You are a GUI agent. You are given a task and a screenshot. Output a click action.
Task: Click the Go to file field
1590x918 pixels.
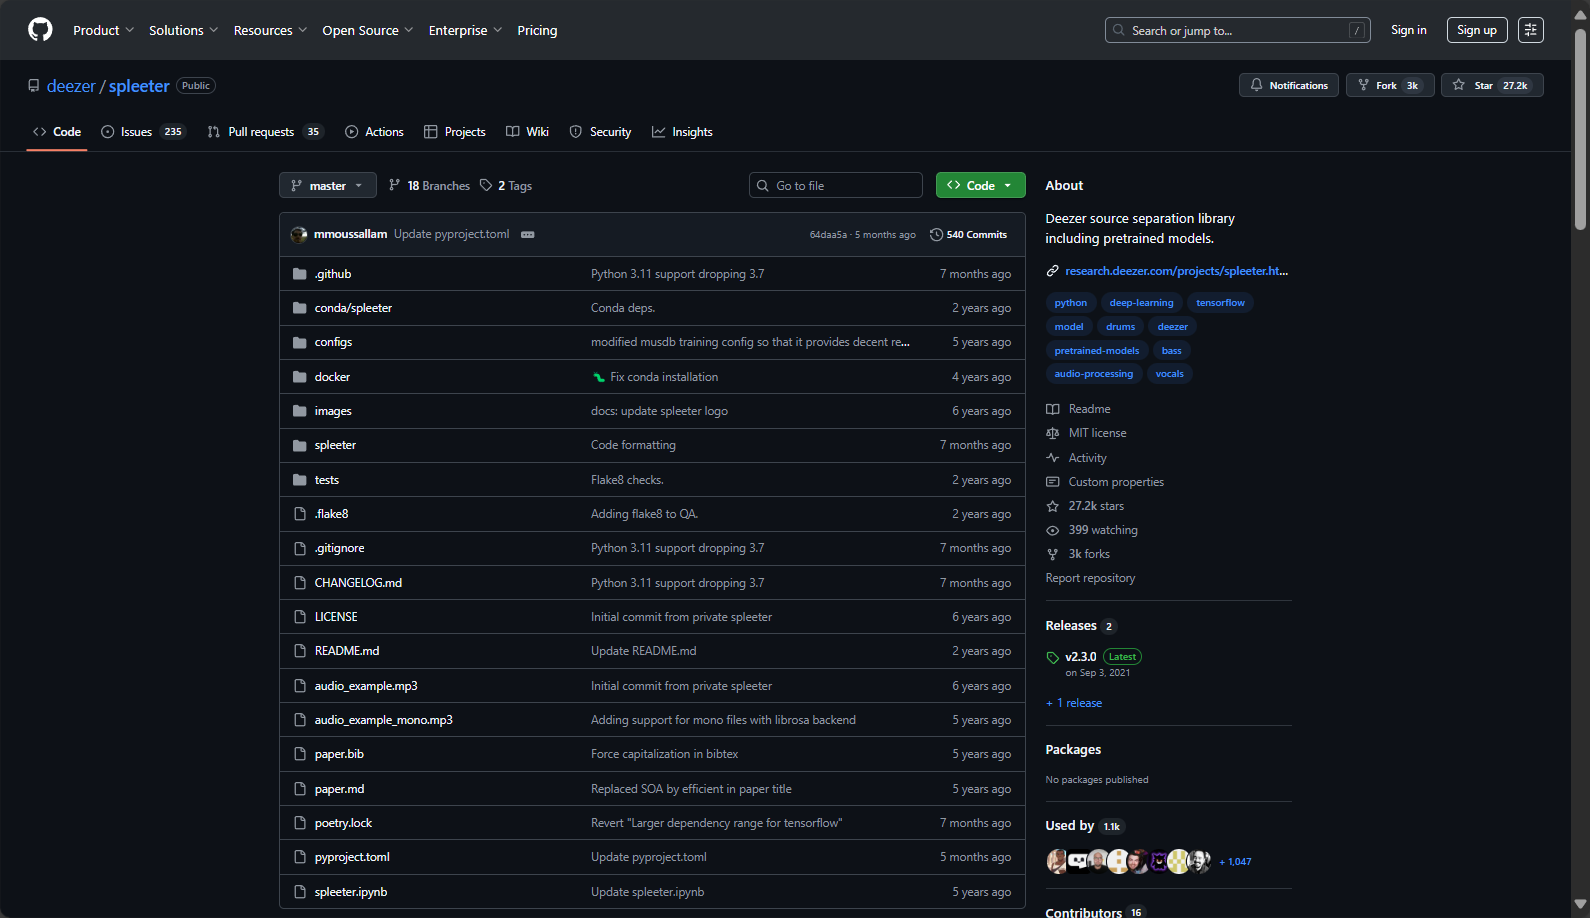[x=836, y=185]
